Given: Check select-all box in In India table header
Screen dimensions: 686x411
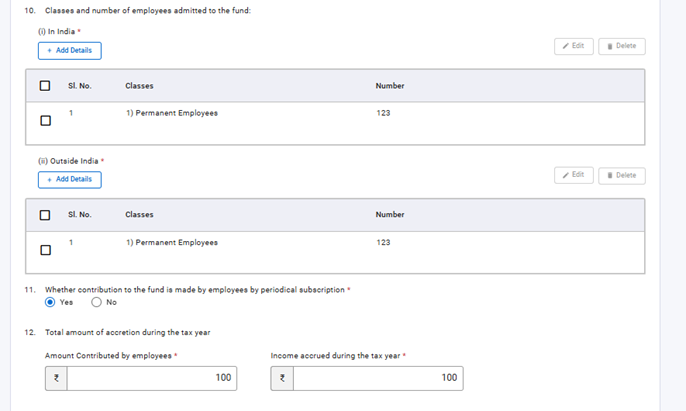Looking at the screenshot, I should tap(45, 86).
